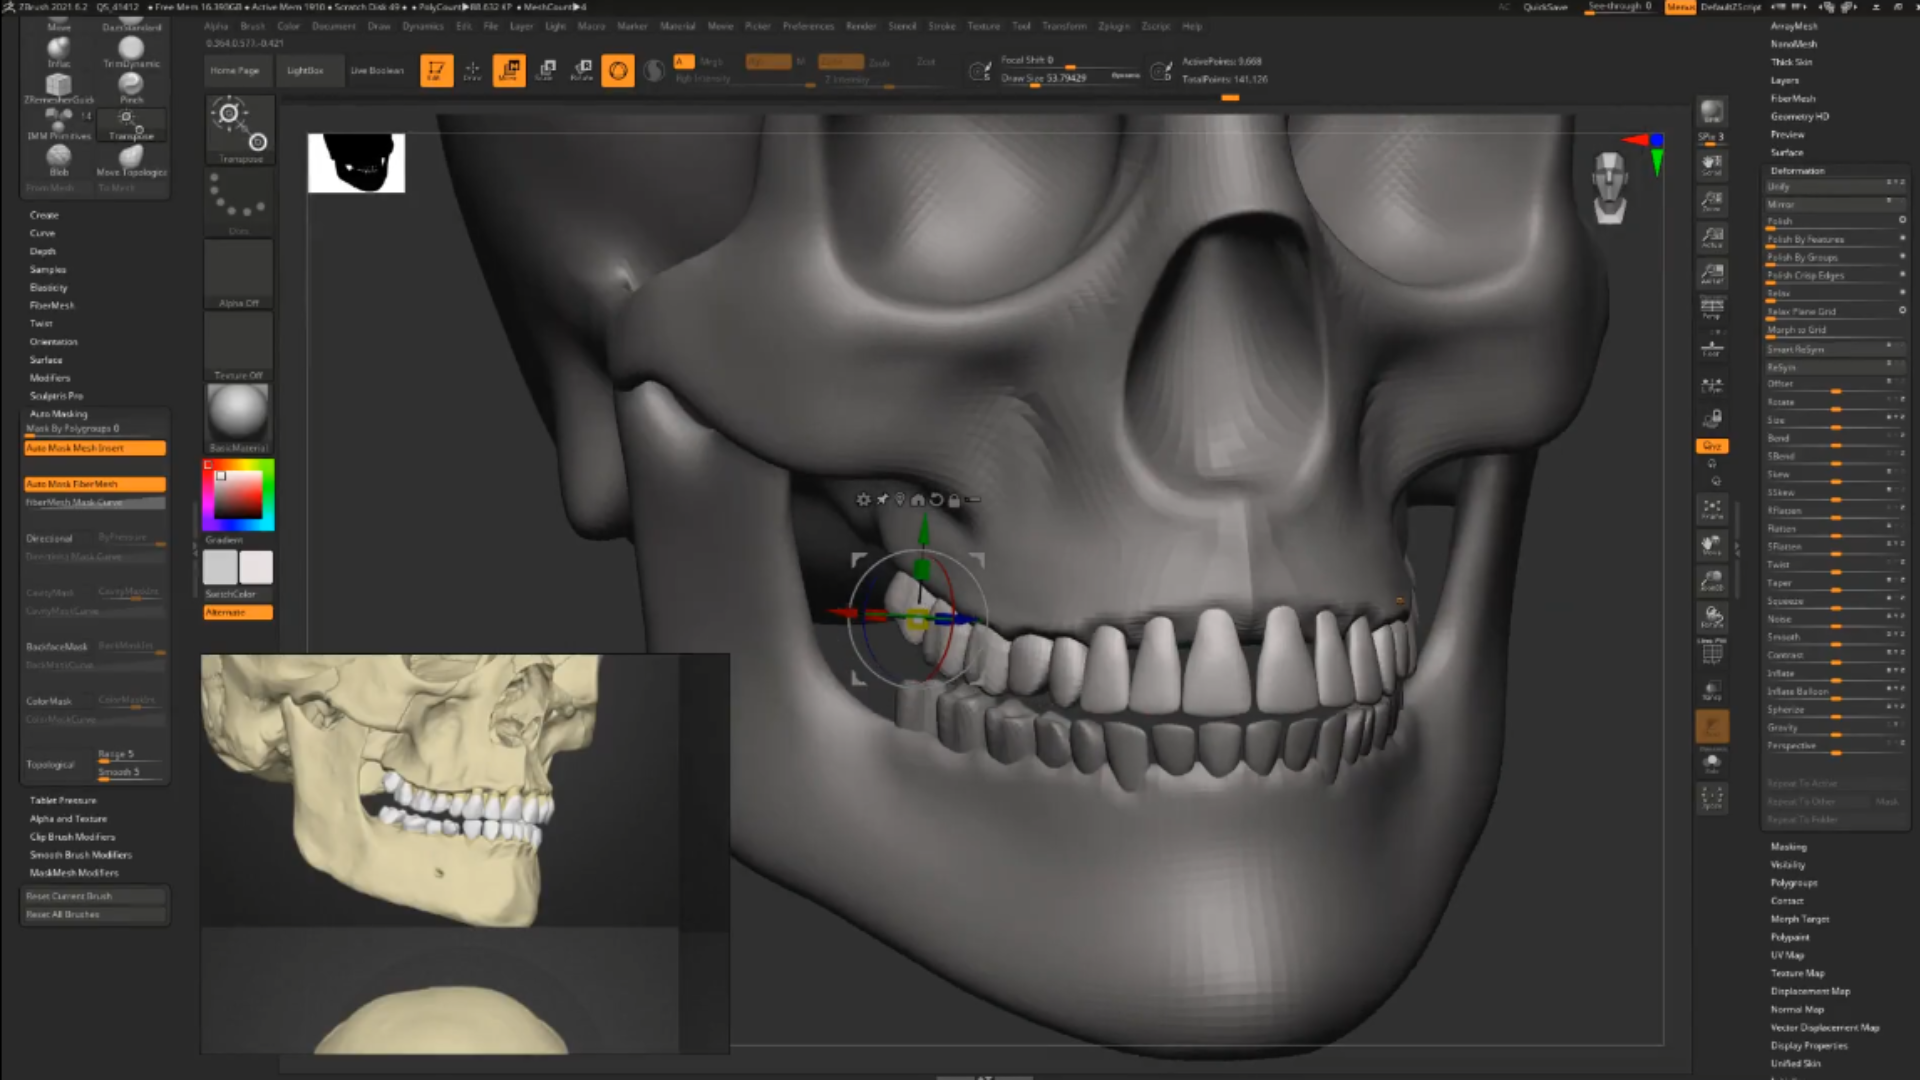Click the QuickSave button

point(1545,7)
